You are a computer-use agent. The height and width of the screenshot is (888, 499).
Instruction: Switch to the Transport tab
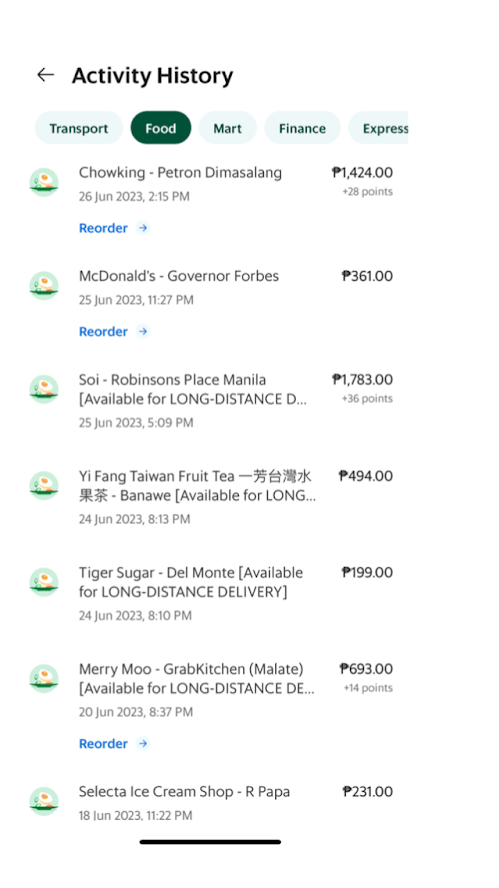(79, 128)
